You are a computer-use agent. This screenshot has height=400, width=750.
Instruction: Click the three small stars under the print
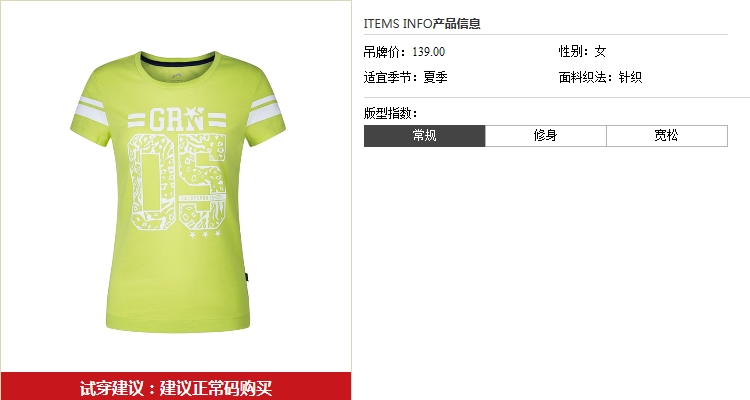tap(205, 234)
